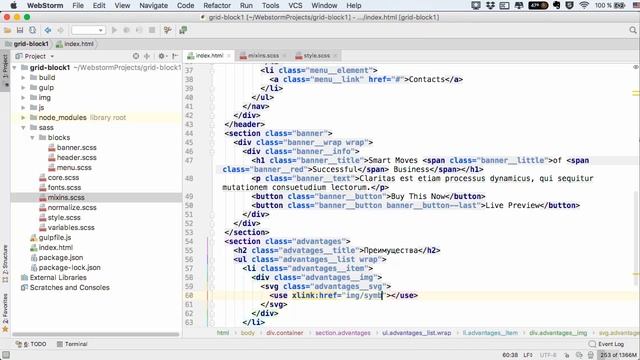This screenshot has height=360, width=640.
Task: Toggle the Favorites side tool window button
Action: 5,312
